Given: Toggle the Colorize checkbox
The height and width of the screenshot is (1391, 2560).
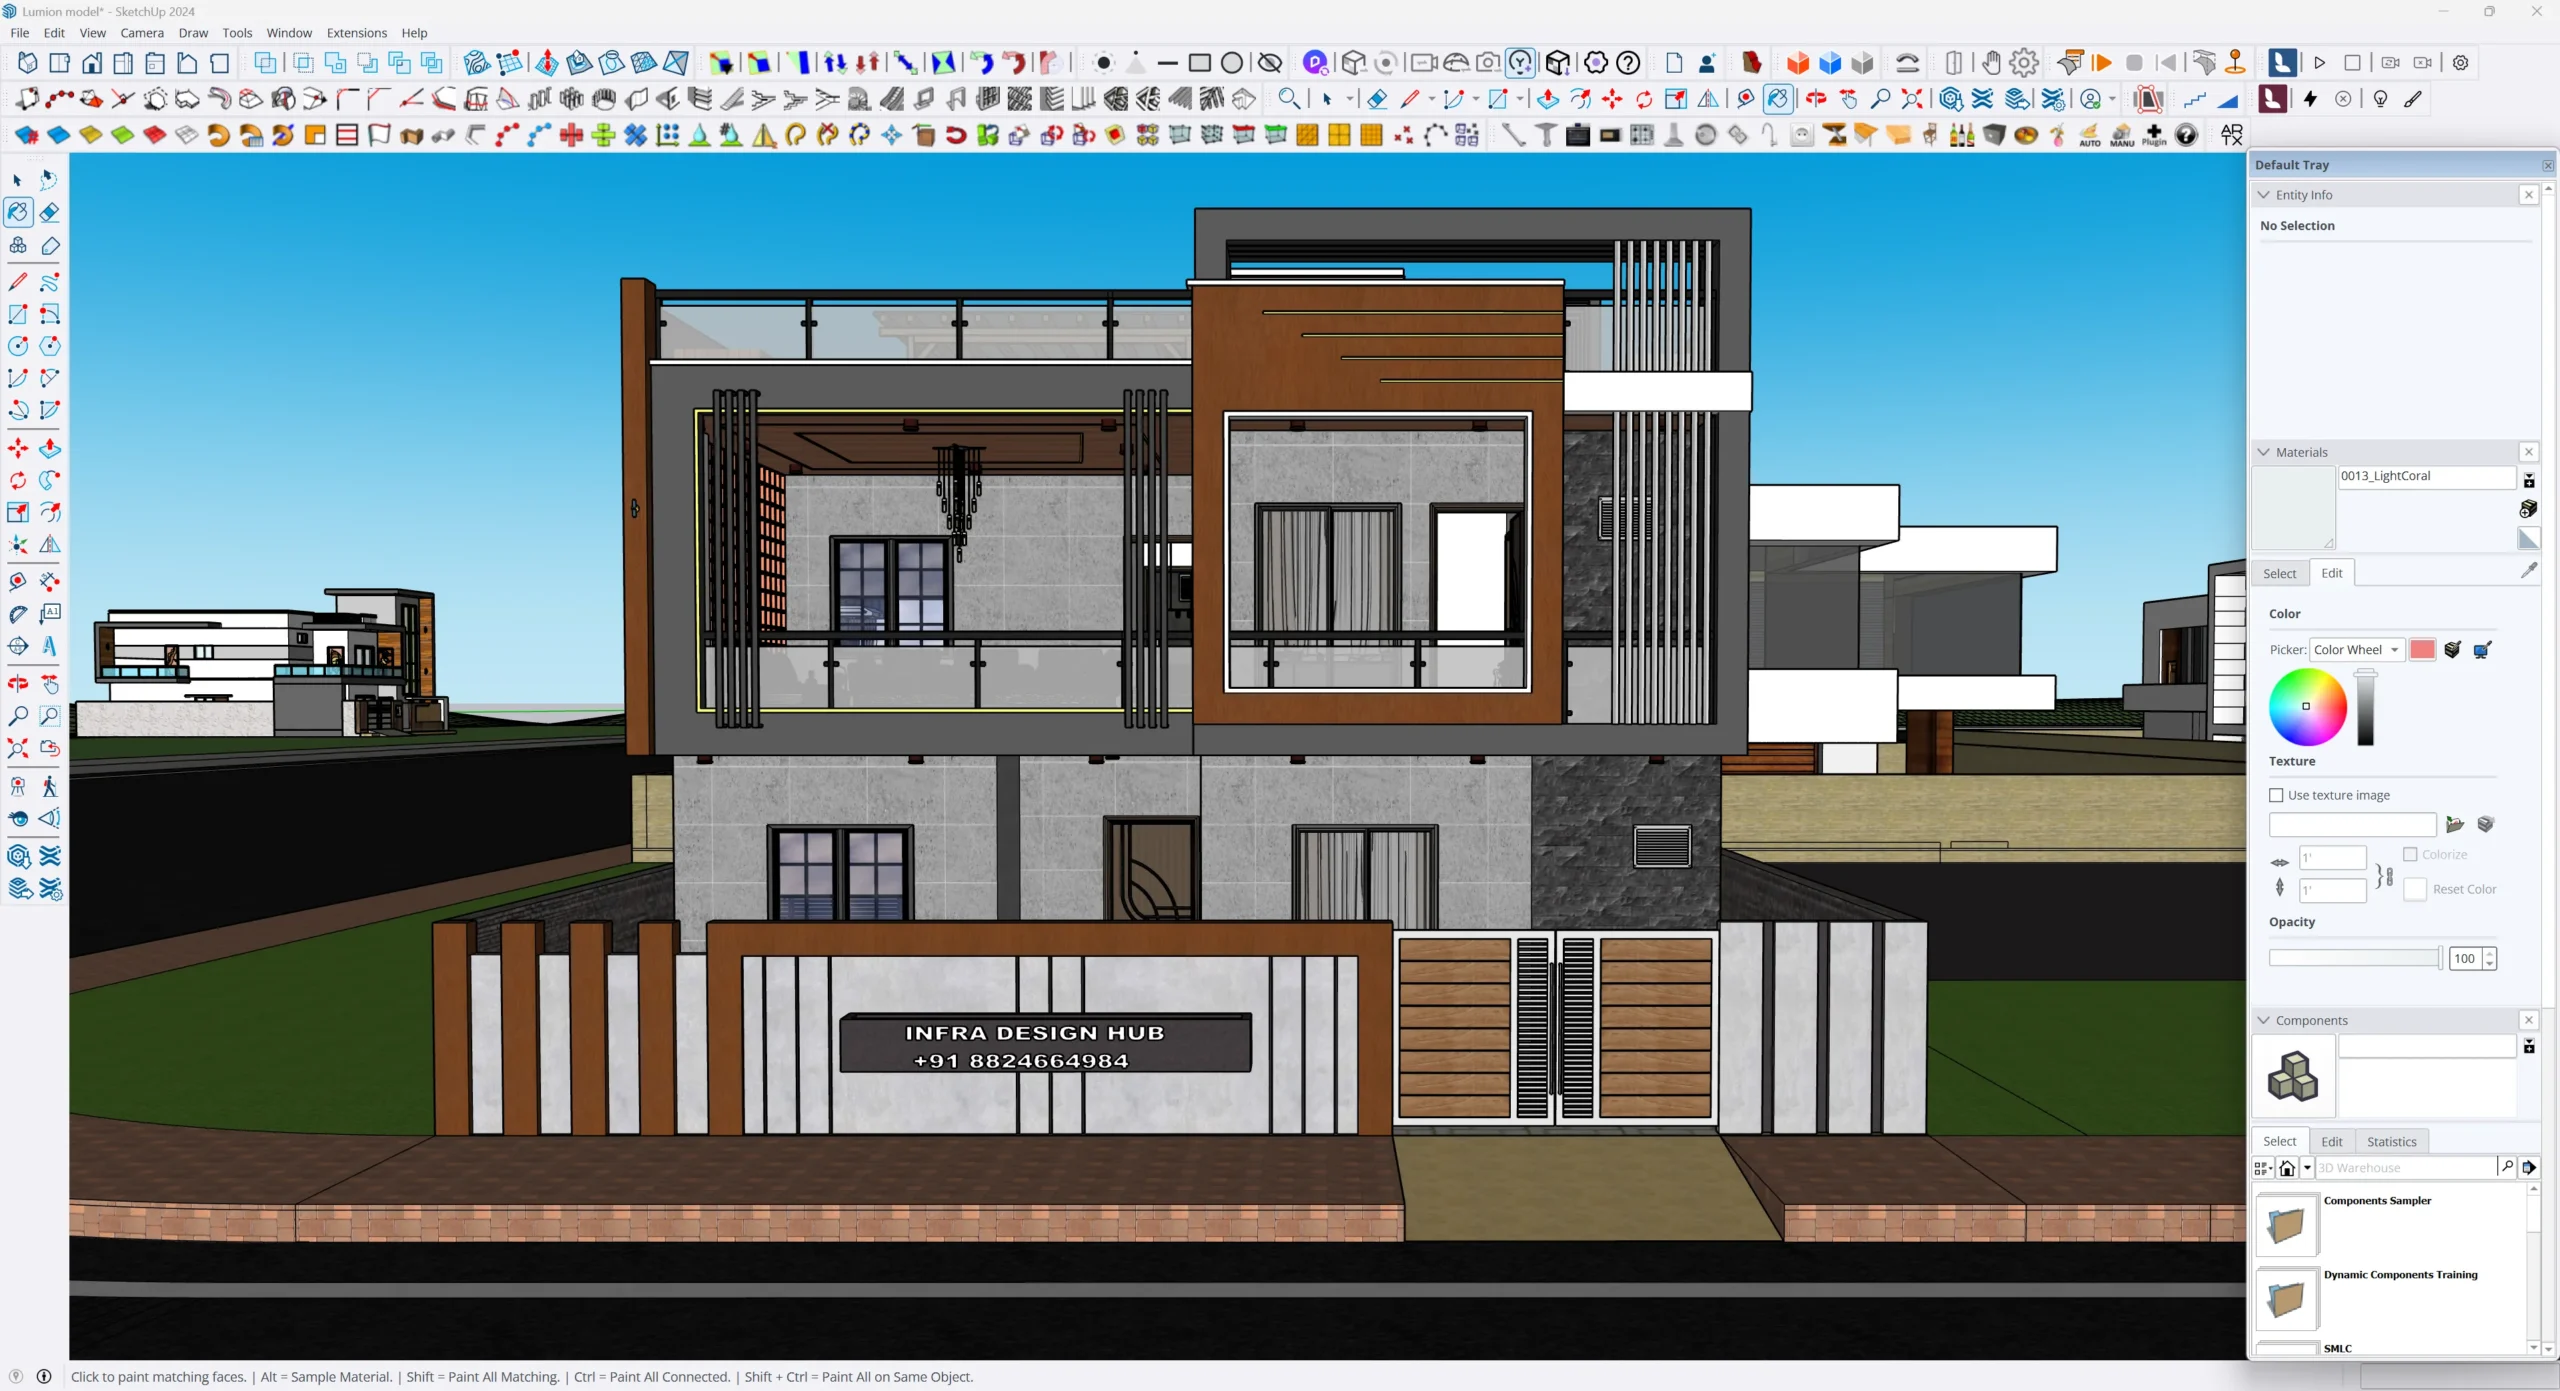Looking at the screenshot, I should pos(2410,854).
